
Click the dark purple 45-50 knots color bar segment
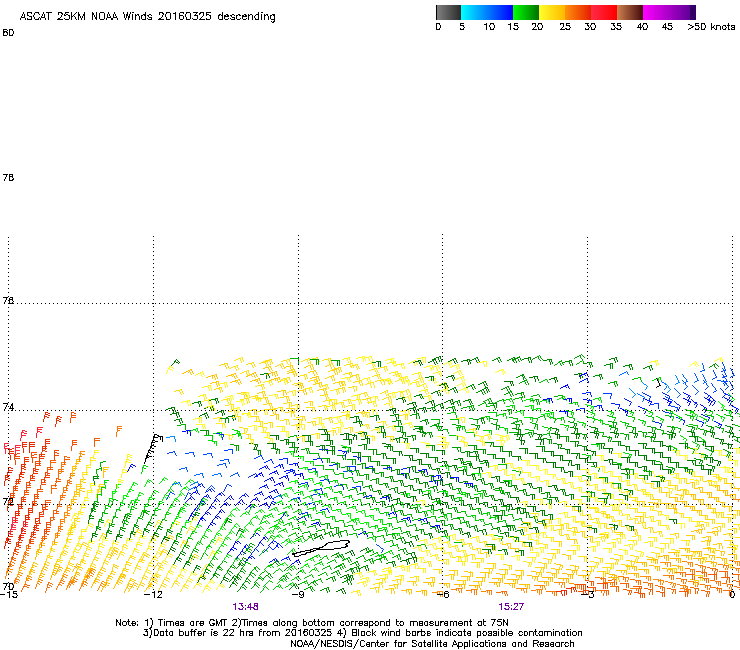tap(682, 12)
